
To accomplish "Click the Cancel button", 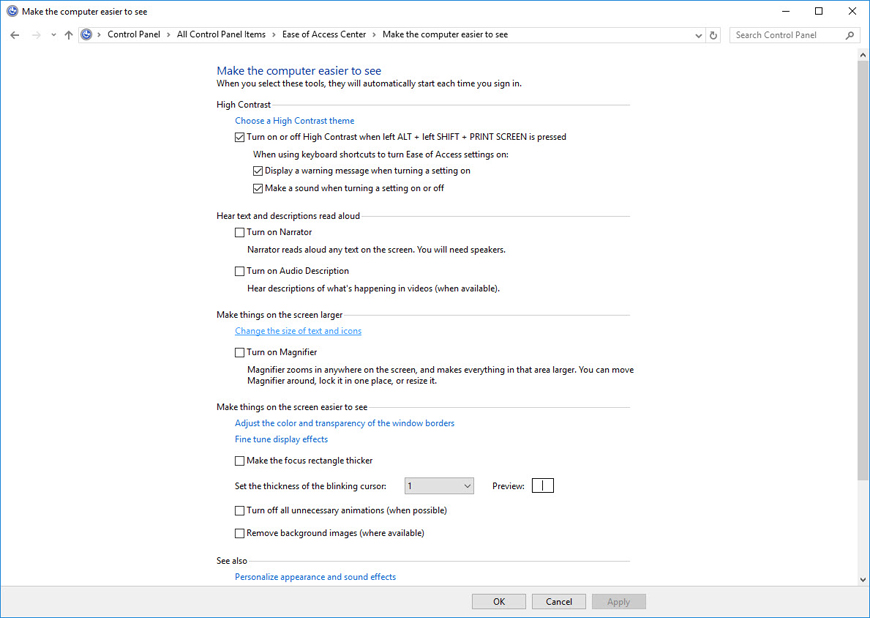I will 559,601.
